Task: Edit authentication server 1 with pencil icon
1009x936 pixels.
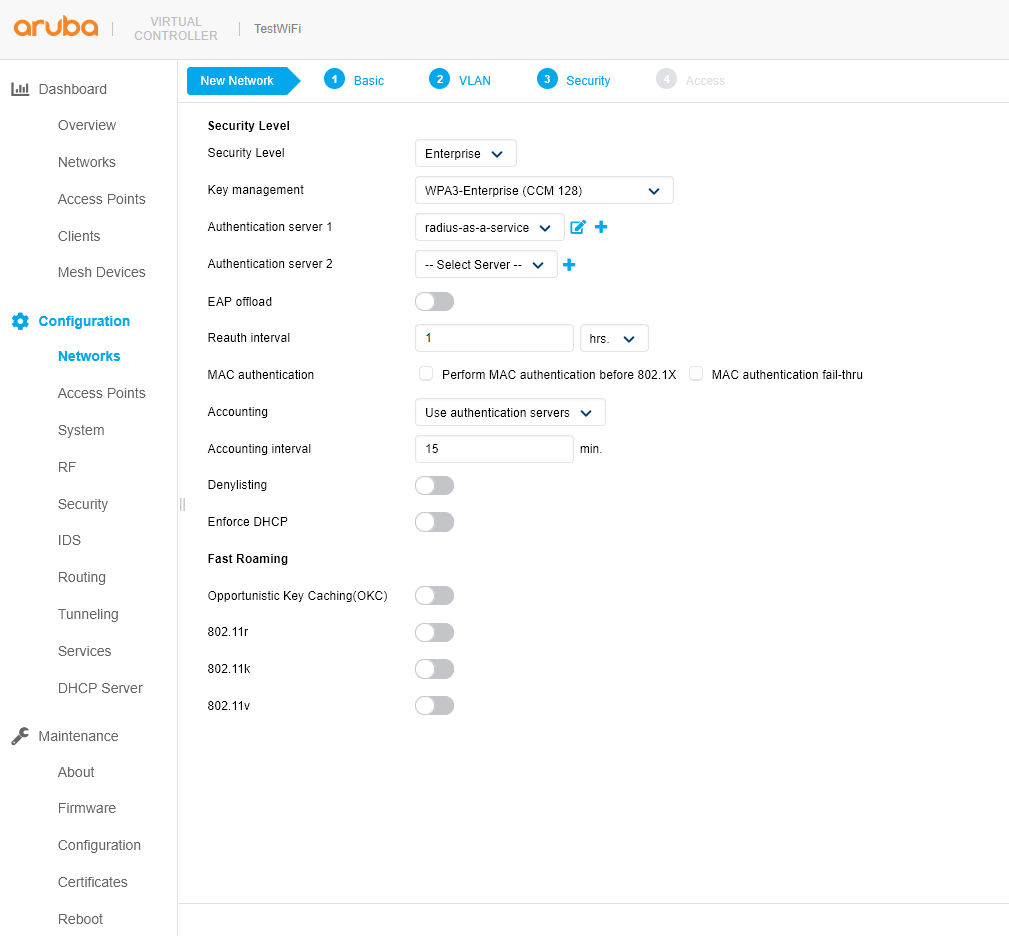Action: coord(578,227)
